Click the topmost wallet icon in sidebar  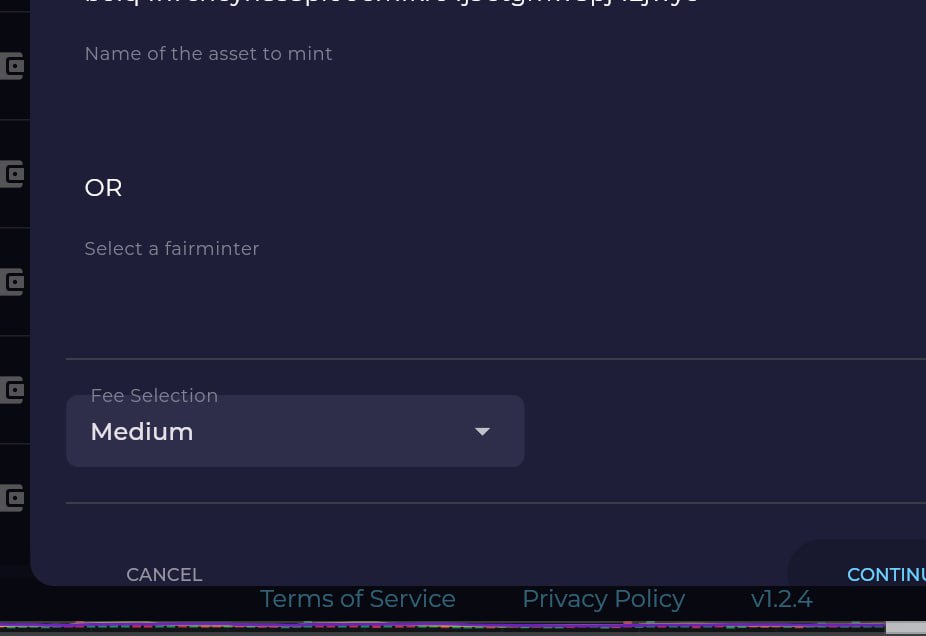tap(12, 66)
